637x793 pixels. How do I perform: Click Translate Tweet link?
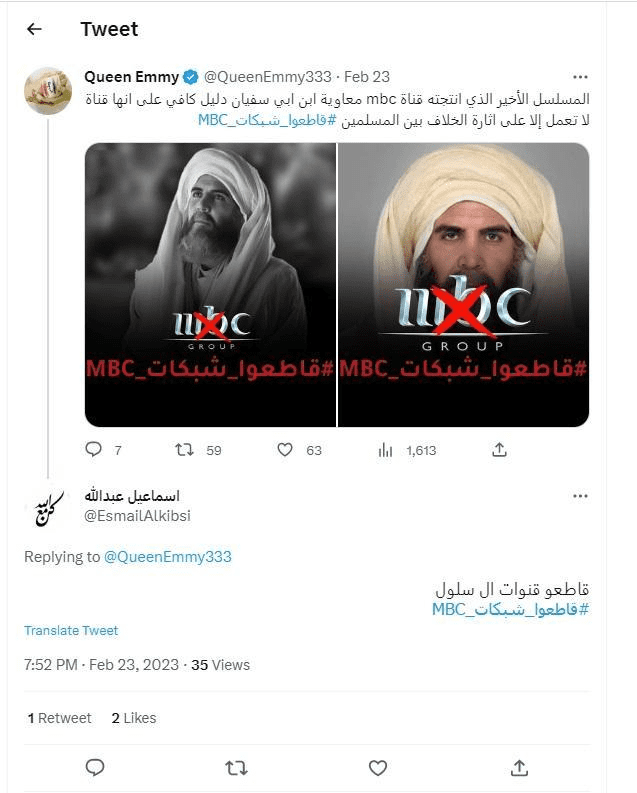click(x=71, y=631)
